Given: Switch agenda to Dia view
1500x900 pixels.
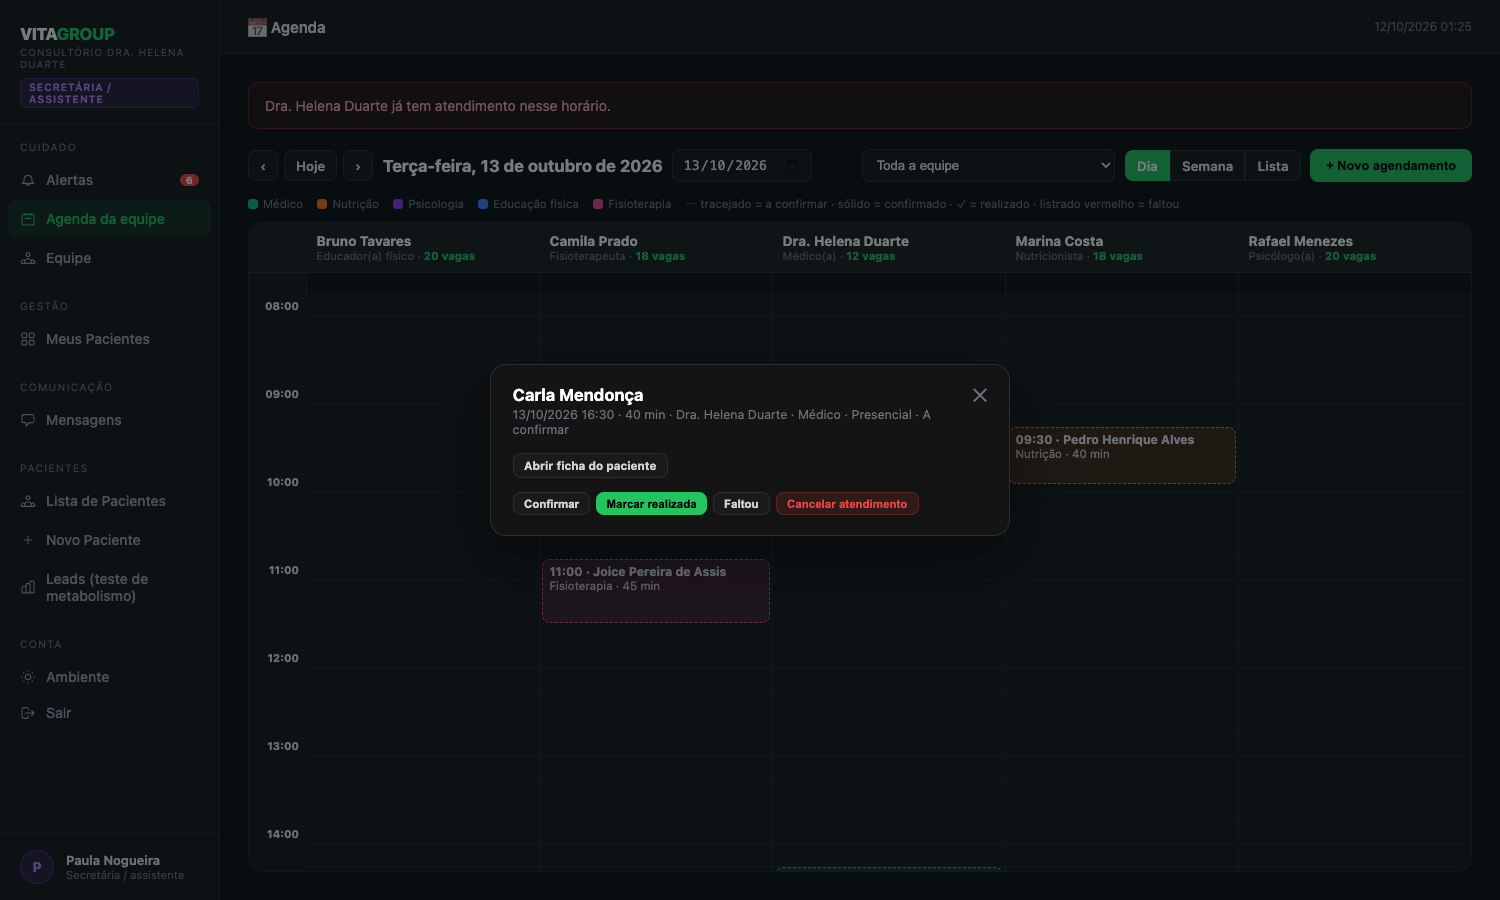Looking at the screenshot, I should (x=1147, y=166).
